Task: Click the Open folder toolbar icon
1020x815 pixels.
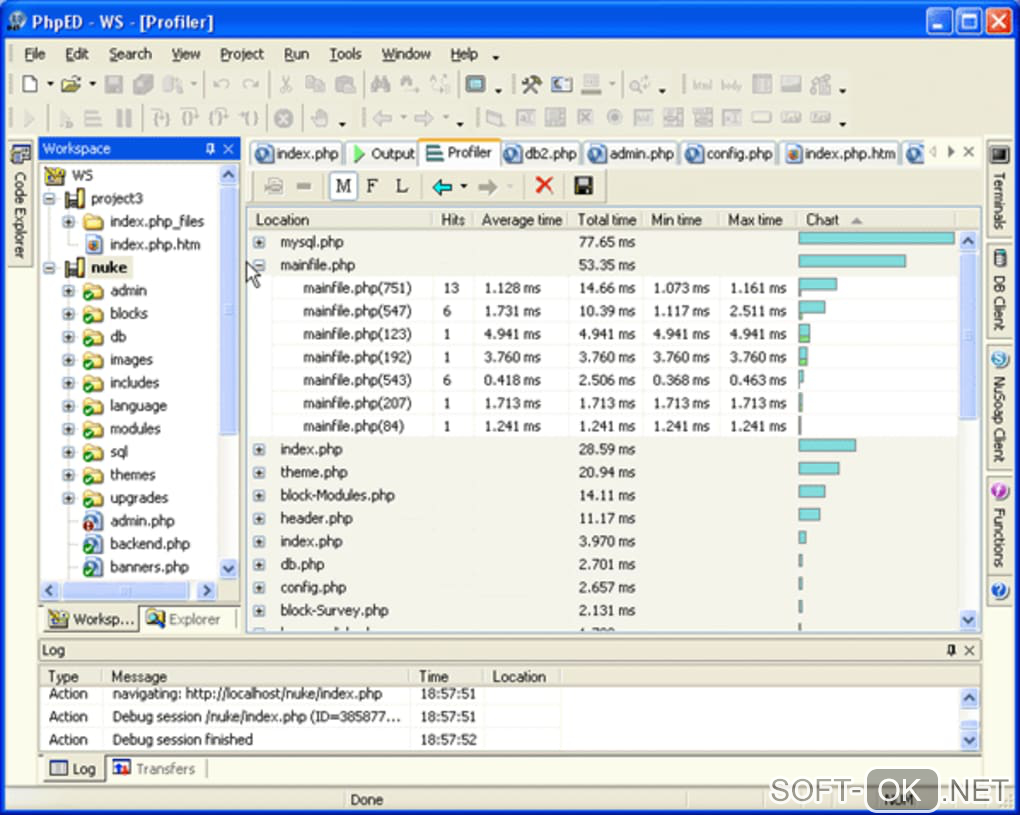Action: point(70,85)
